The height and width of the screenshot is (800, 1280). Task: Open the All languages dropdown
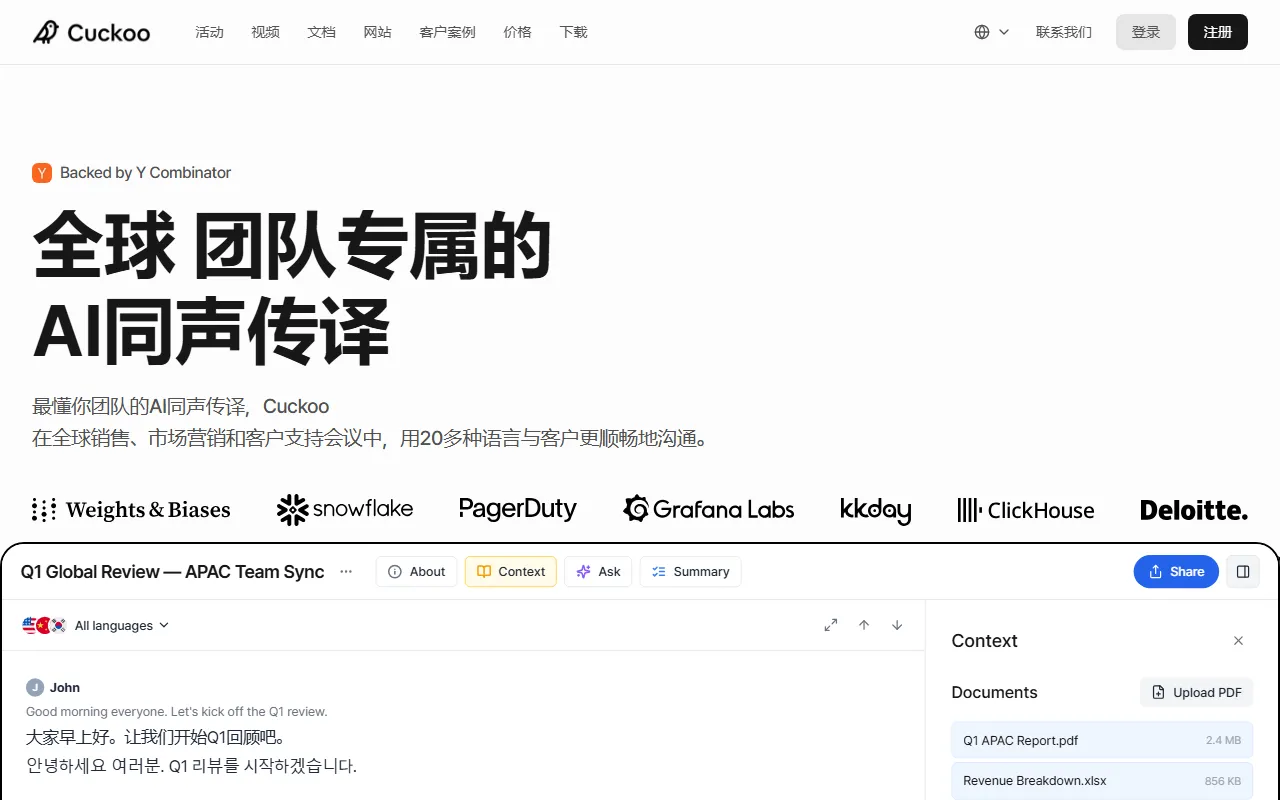(115, 624)
